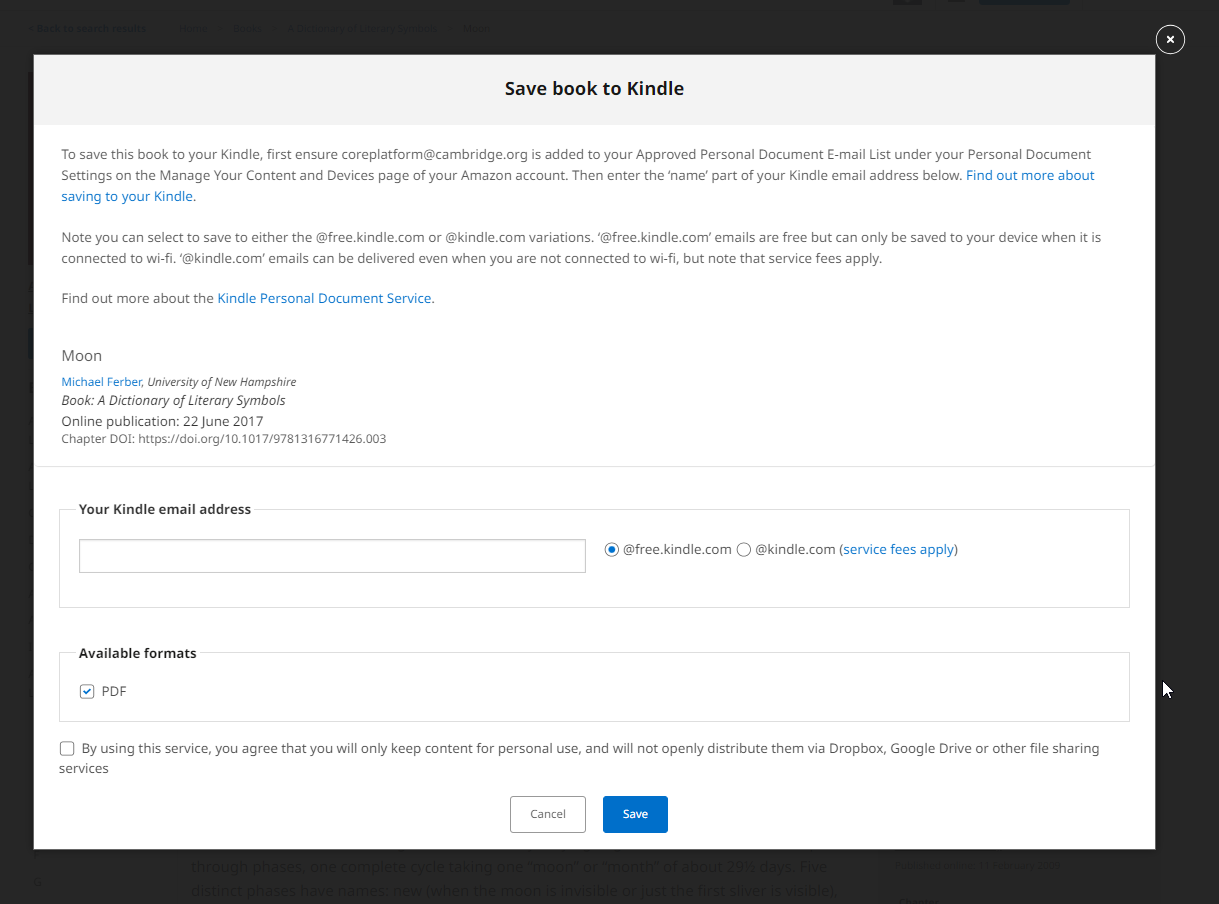Click the '@free.kindle.com' label text
This screenshot has width=1219, height=904.
(677, 549)
